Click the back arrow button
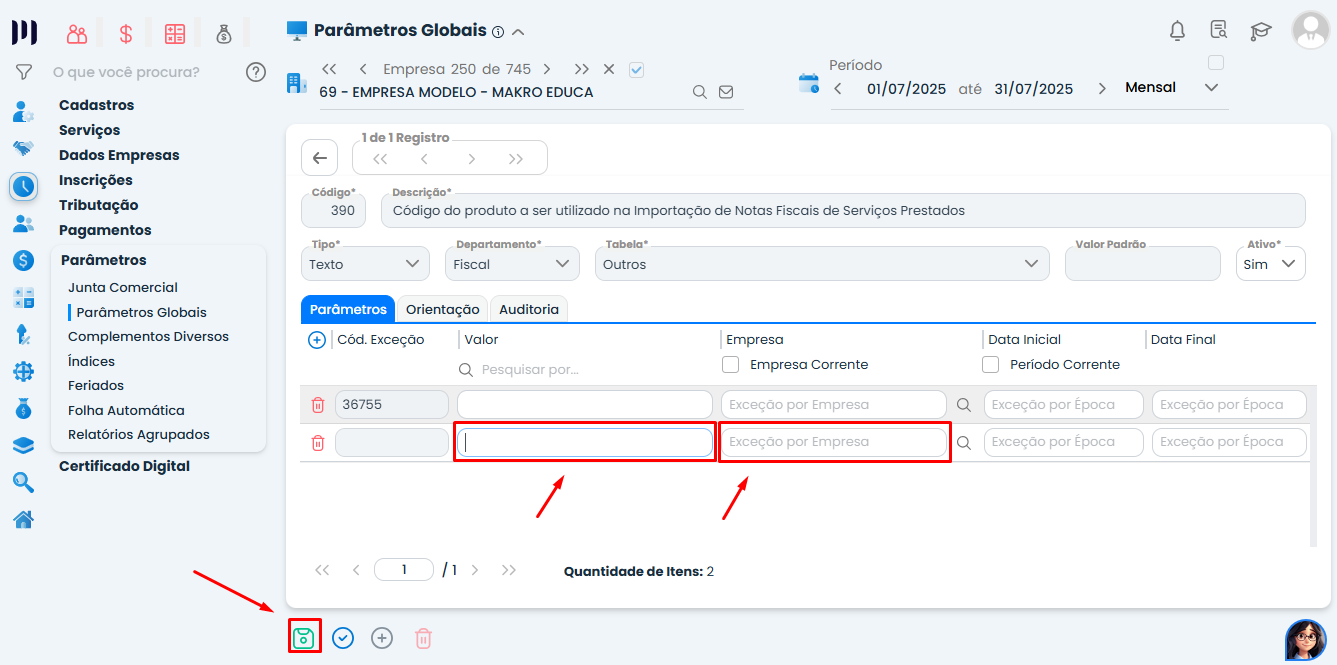This screenshot has height=665, width=1337. point(319,158)
